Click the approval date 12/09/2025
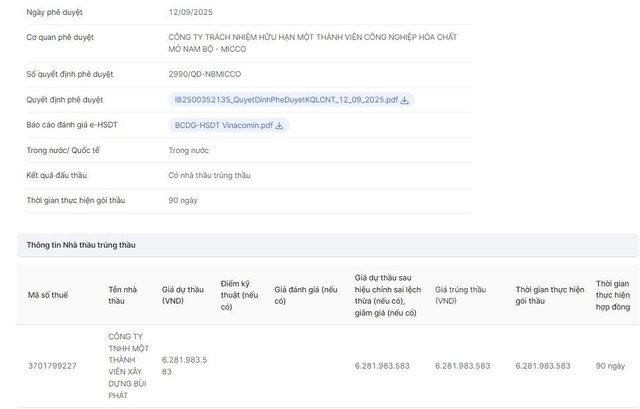The height and width of the screenshot is (409, 640). [x=189, y=12]
